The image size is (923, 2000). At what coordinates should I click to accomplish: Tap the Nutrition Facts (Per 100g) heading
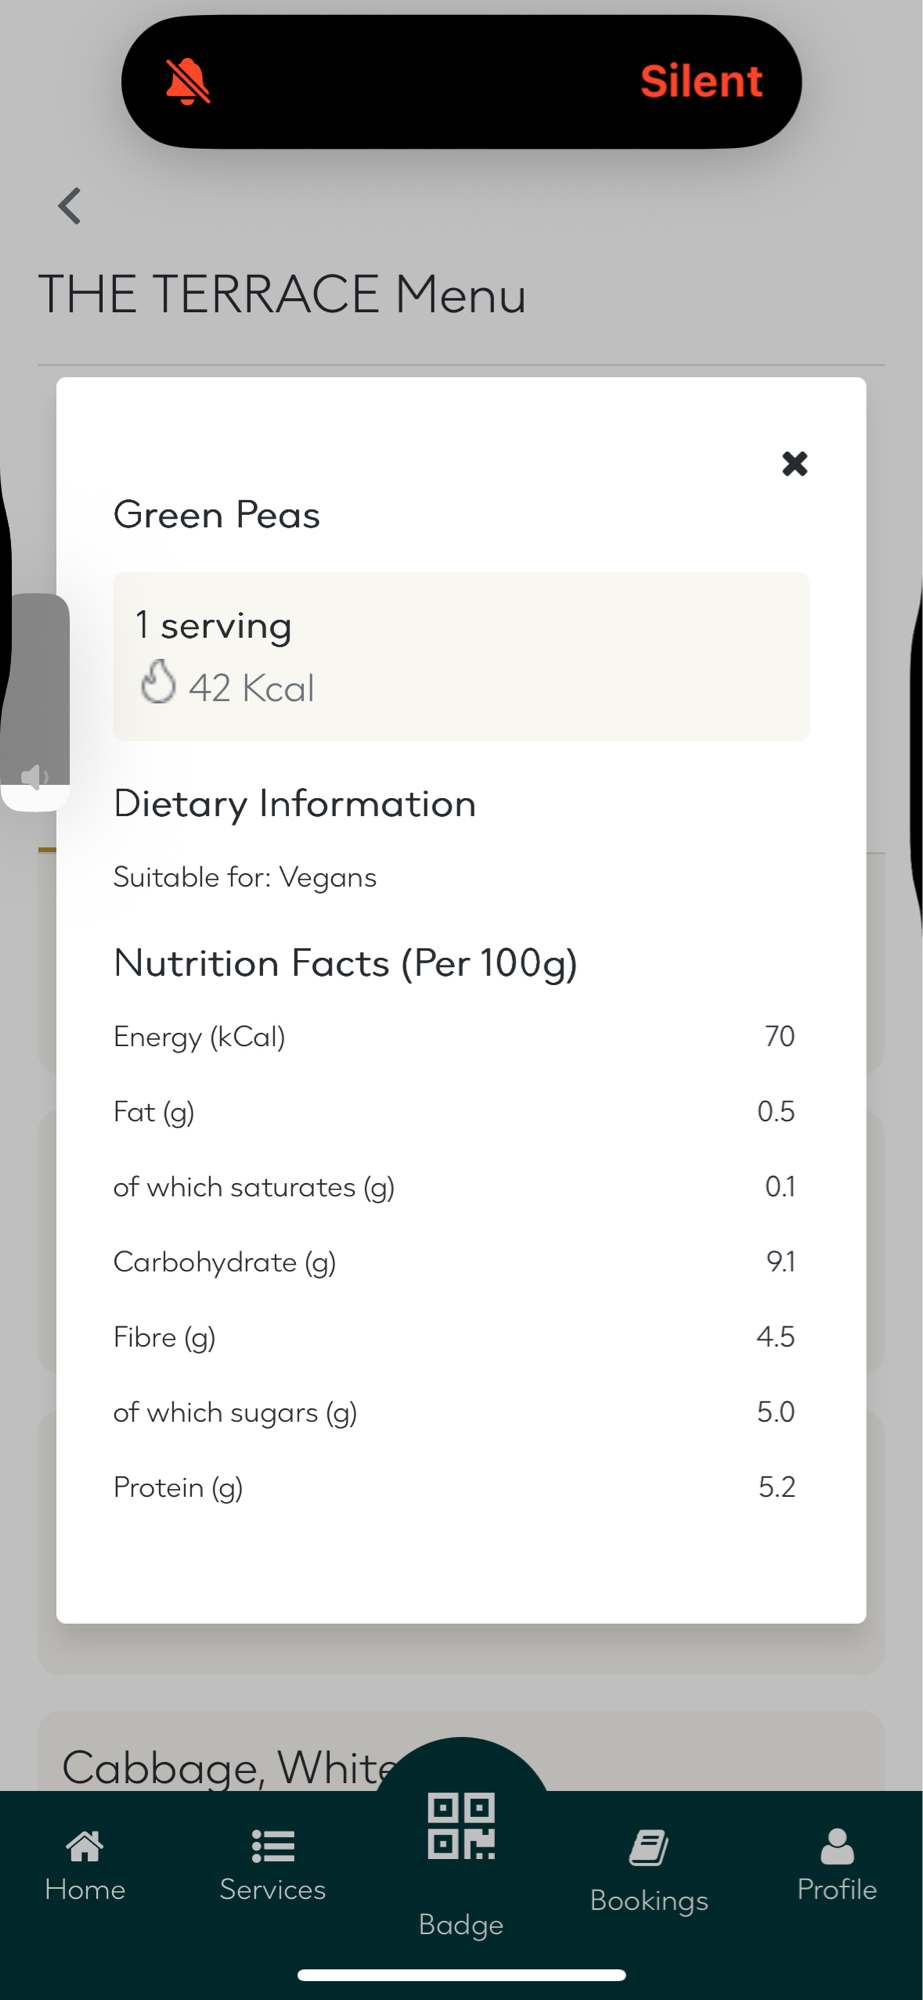[345, 963]
